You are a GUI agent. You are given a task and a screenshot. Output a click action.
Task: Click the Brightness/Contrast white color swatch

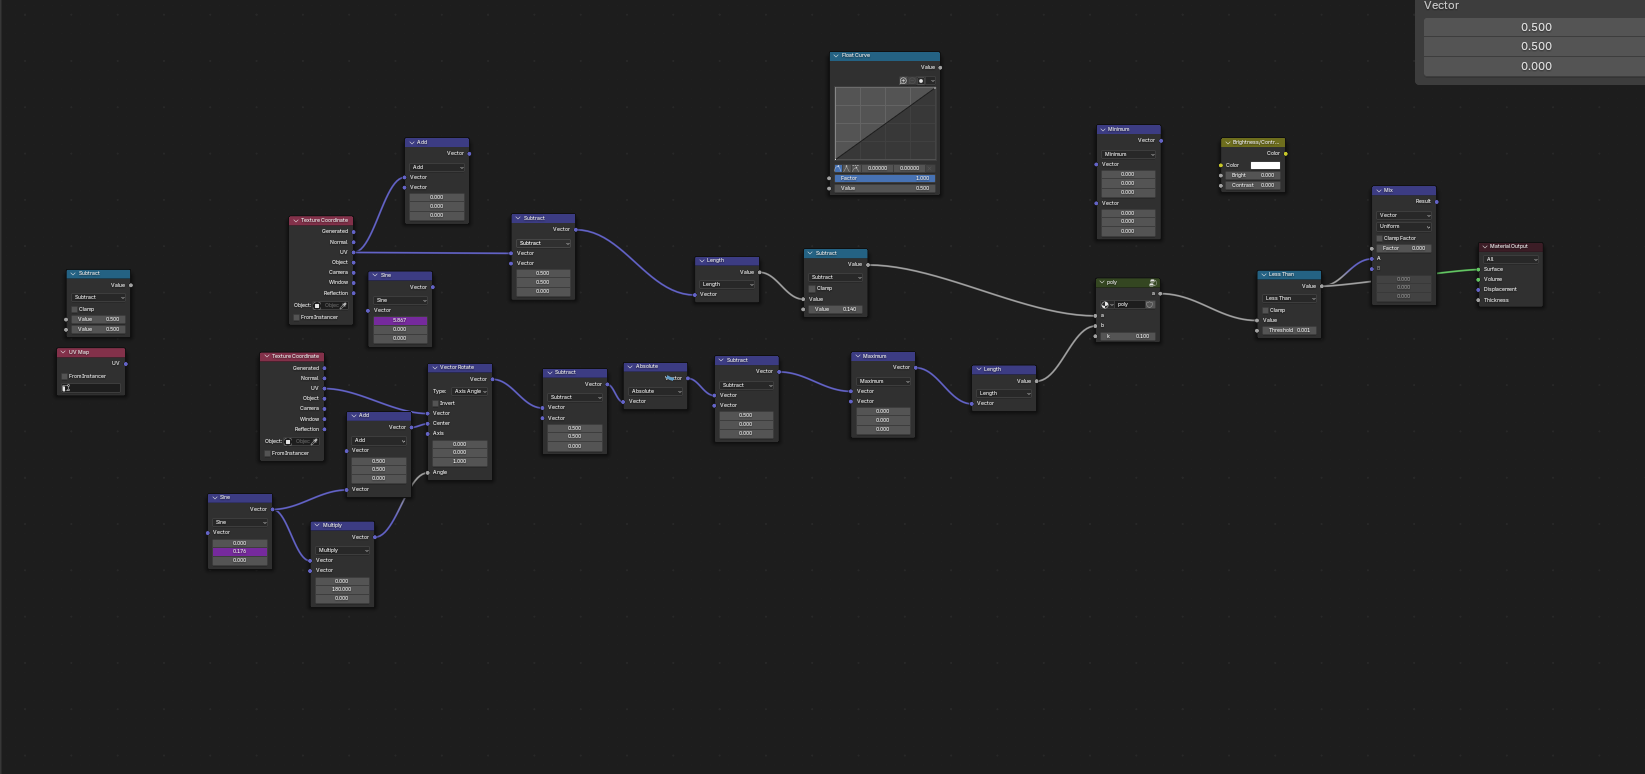click(1264, 165)
